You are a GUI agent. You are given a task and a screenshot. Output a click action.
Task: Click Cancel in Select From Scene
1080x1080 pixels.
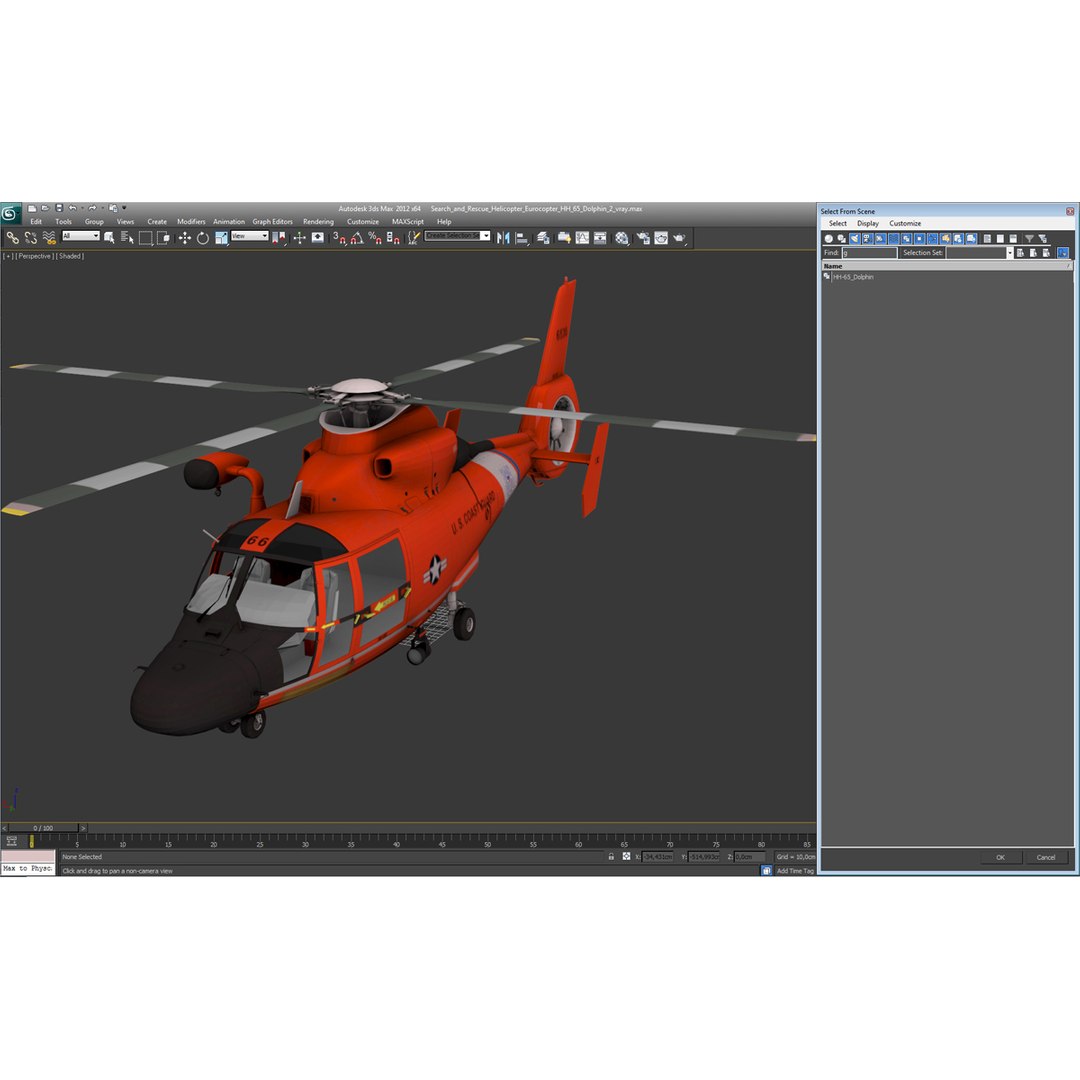pyautogui.click(x=1046, y=858)
